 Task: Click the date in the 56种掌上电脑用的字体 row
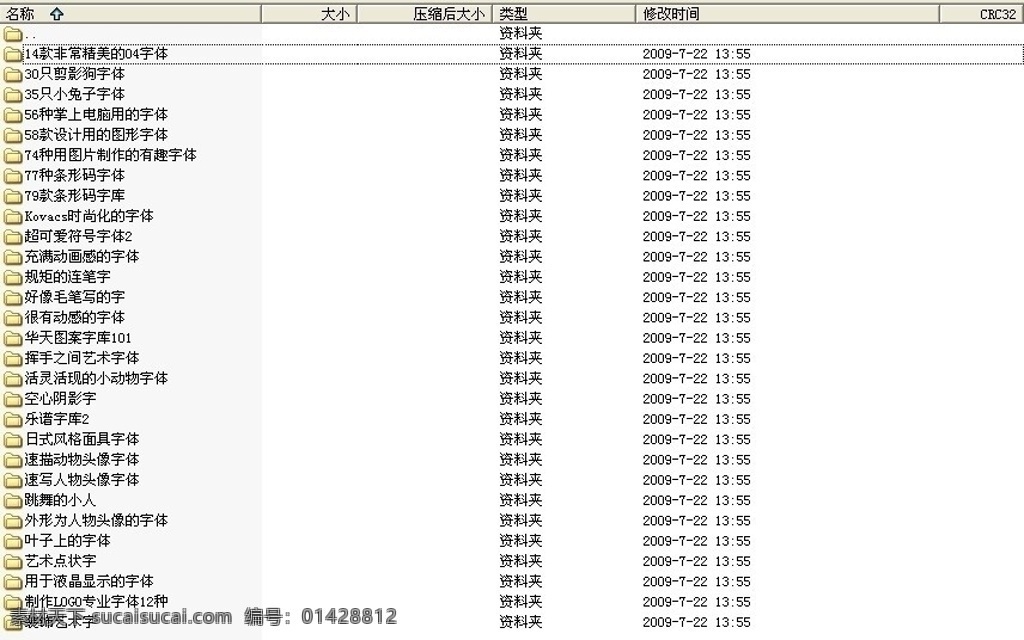[x=696, y=115]
